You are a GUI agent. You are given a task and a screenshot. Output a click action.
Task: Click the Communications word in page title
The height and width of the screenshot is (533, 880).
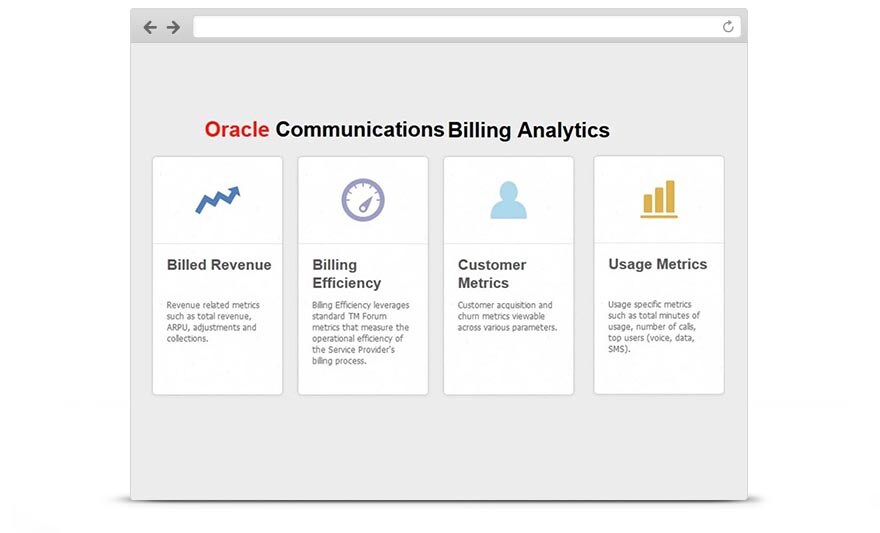coord(359,130)
